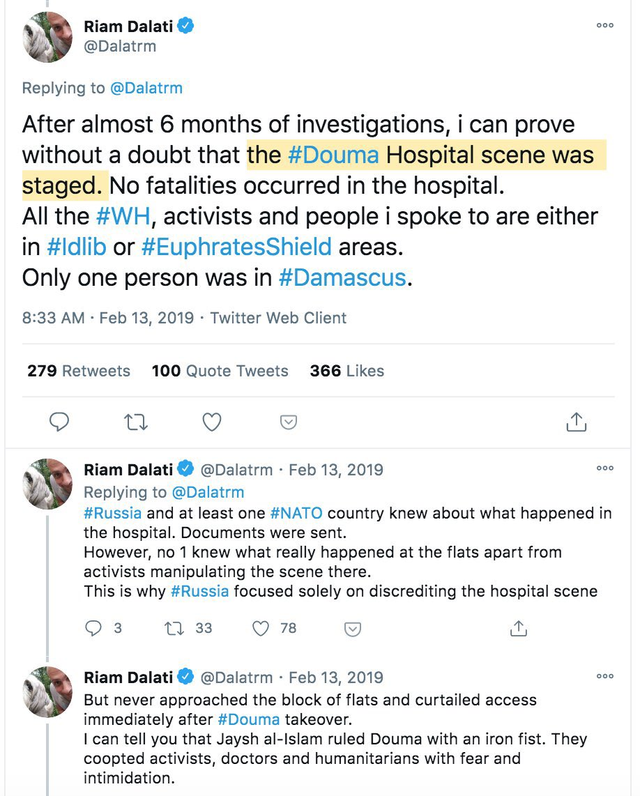640x796 pixels.
Task: Like the main tweet
Action: tap(212, 422)
